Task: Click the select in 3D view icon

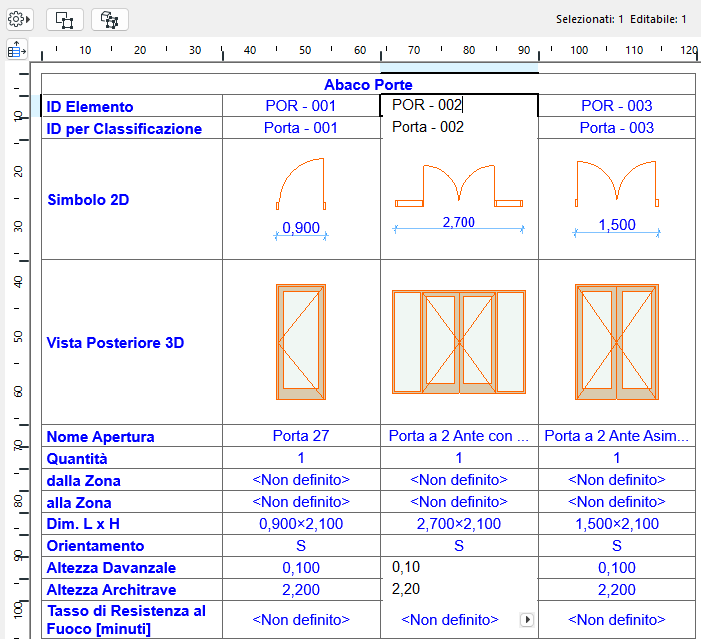Action: click(109, 19)
